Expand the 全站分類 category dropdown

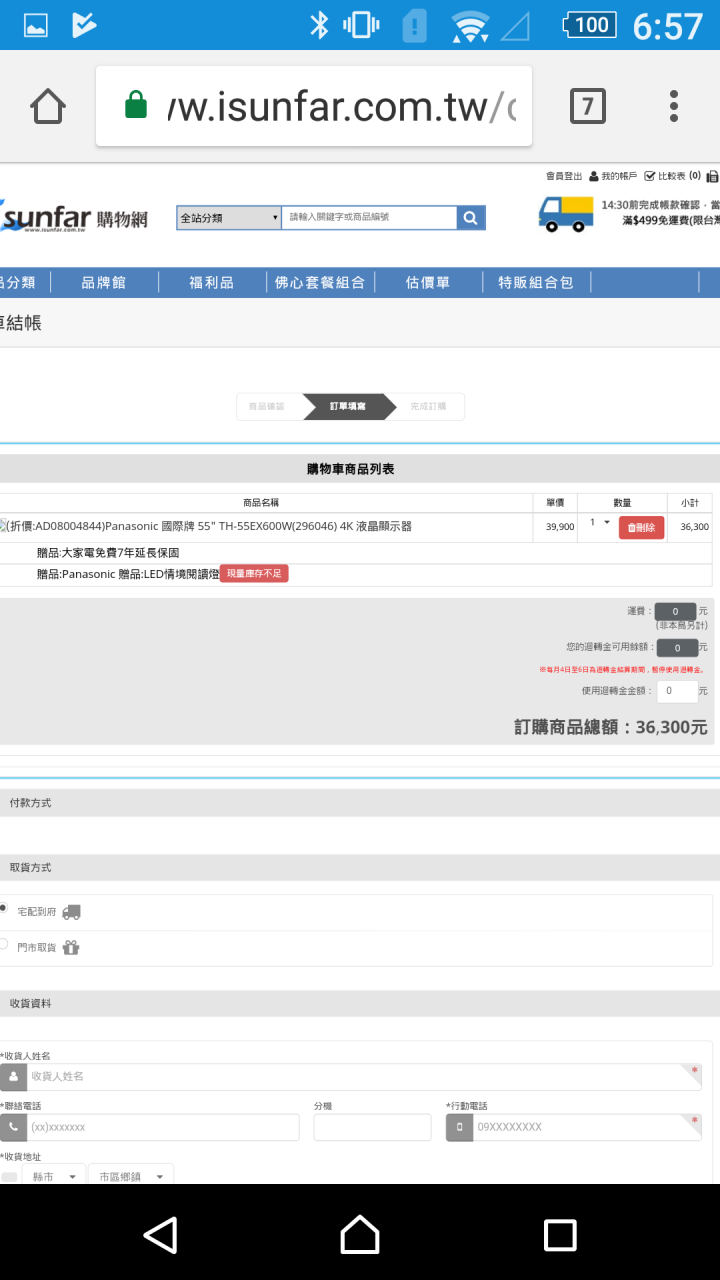pyautogui.click(x=229, y=217)
